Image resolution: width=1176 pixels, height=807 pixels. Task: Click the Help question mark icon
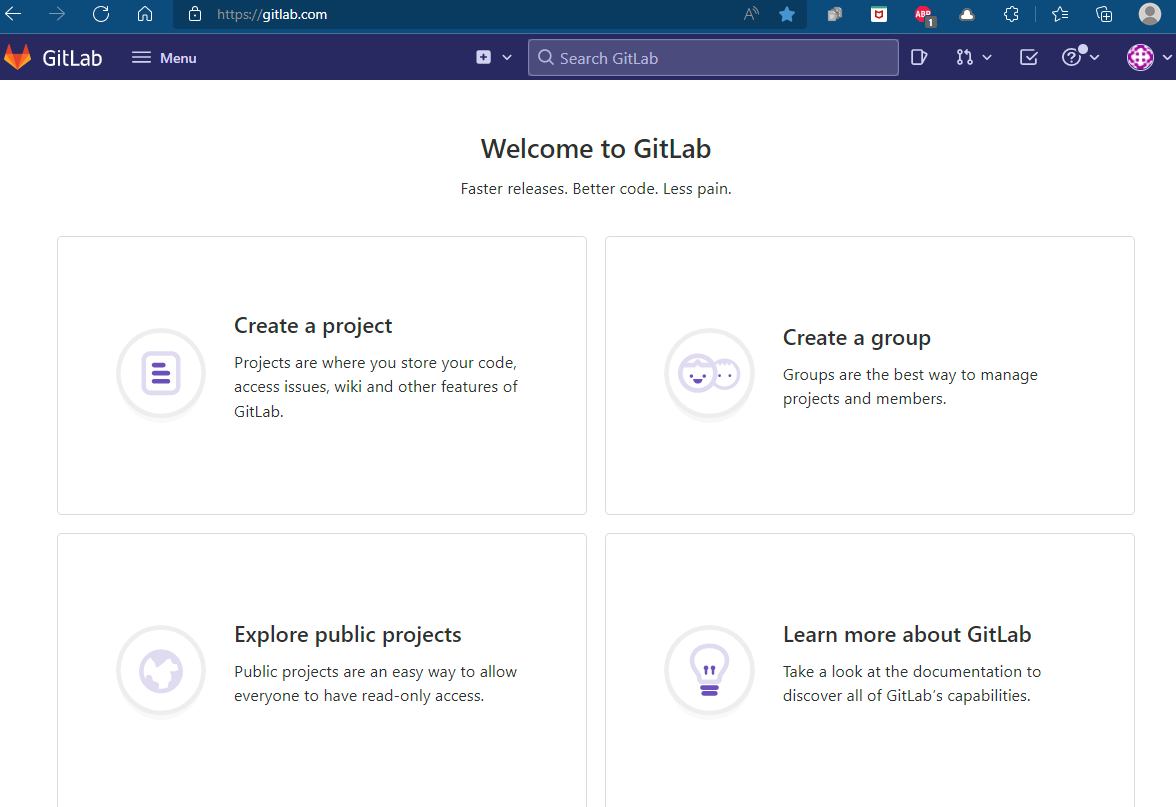[x=1071, y=57]
